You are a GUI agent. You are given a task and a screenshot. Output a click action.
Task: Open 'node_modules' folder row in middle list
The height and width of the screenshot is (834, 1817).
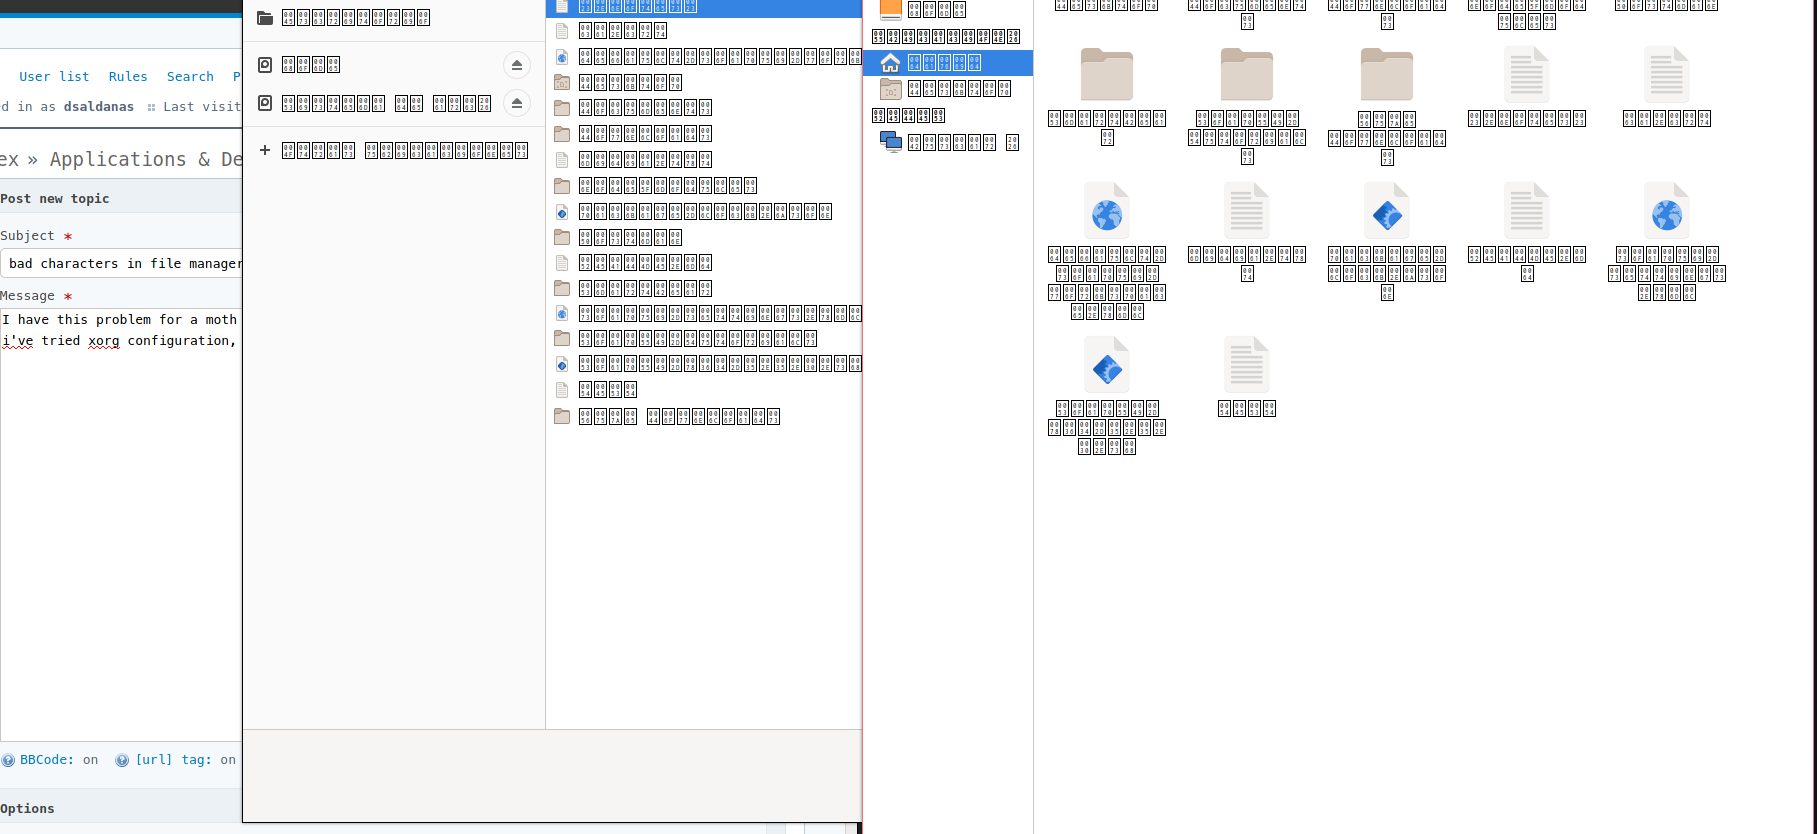tap(704, 185)
